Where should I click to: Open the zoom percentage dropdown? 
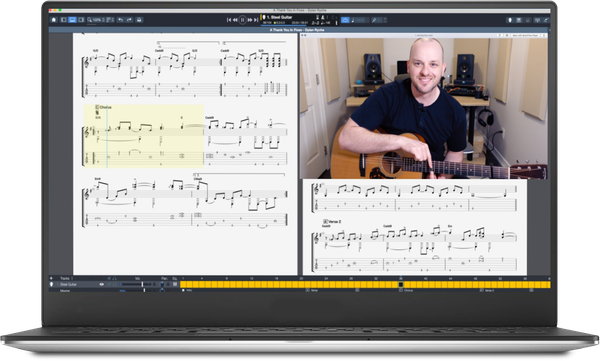(x=96, y=20)
